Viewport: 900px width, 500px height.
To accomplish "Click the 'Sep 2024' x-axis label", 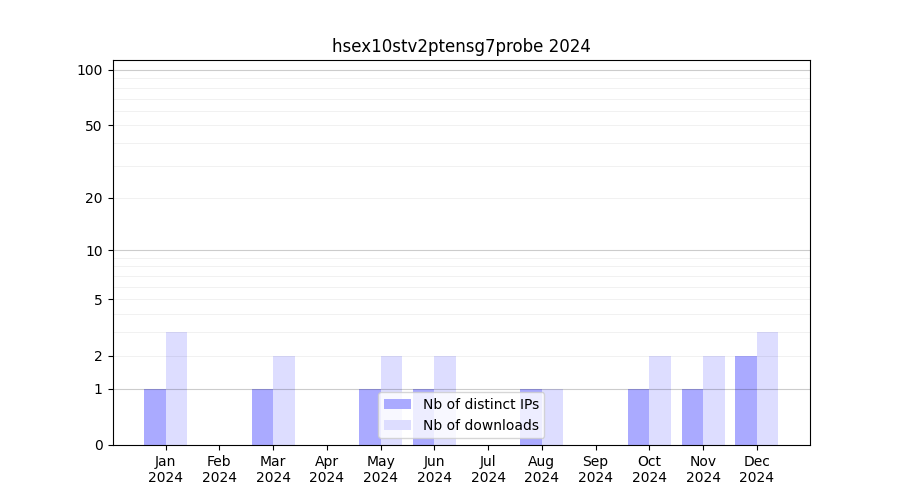I will [x=595, y=469].
